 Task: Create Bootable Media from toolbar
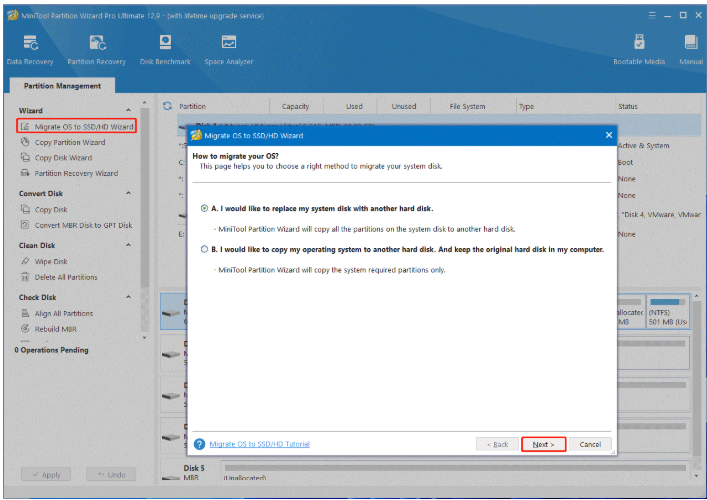[639, 50]
